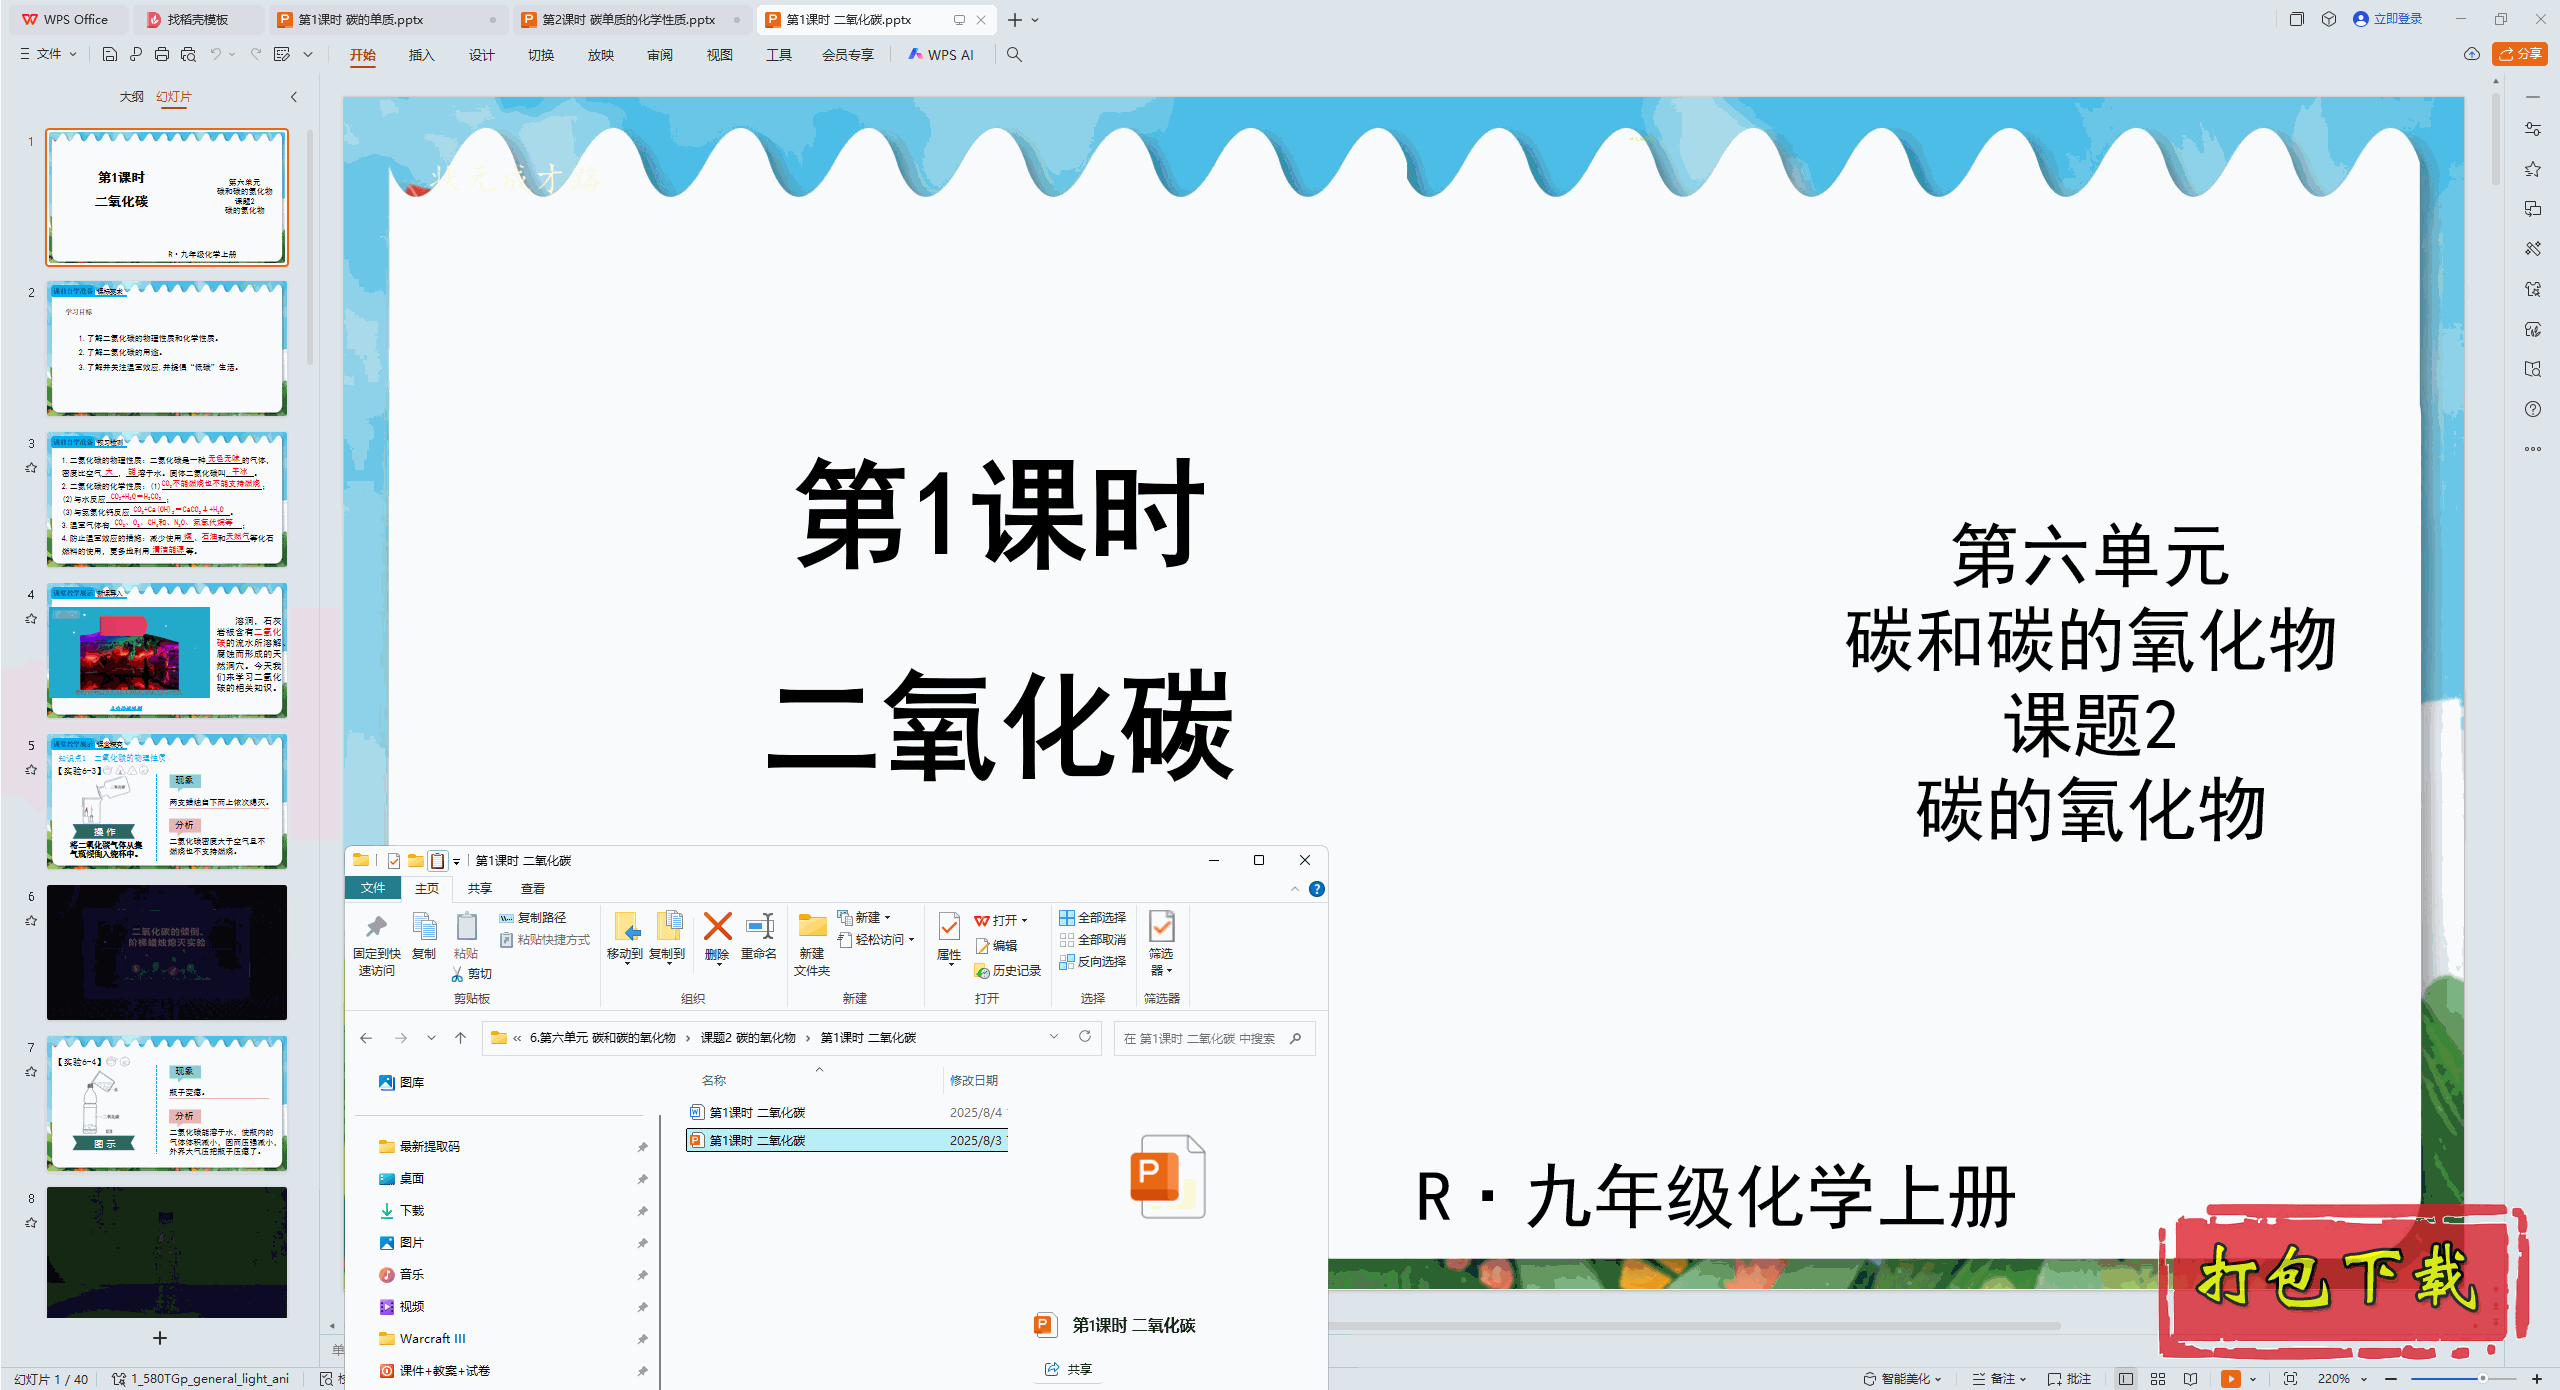The image size is (2560, 1390).
Task: Switch to slide sorter view icon
Action: (2158, 1378)
